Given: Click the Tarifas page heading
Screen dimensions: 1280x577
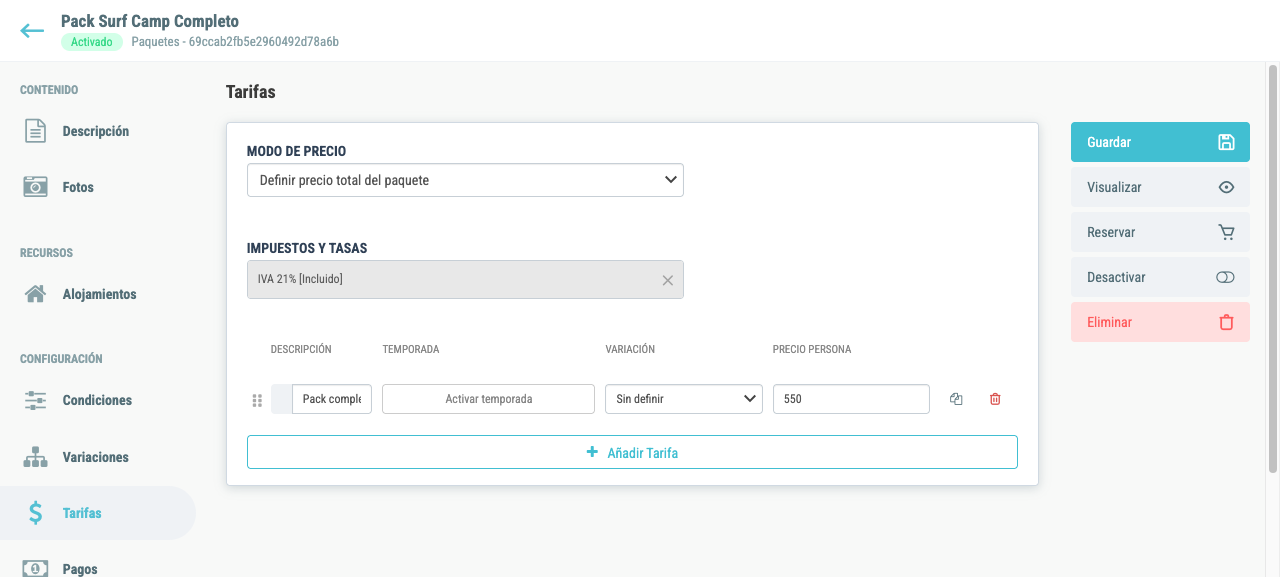Looking at the screenshot, I should (251, 92).
